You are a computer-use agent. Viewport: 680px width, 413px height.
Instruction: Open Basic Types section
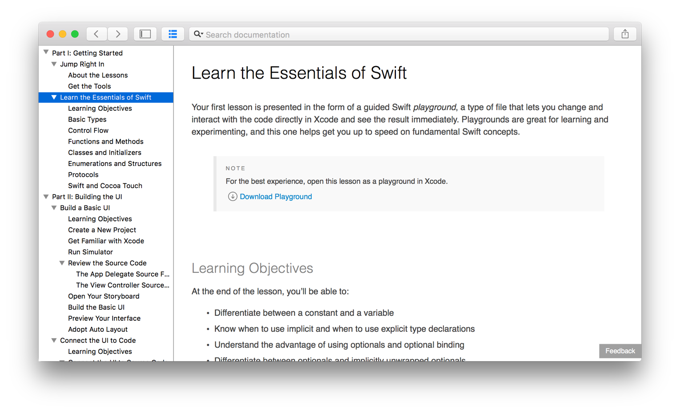coord(87,119)
